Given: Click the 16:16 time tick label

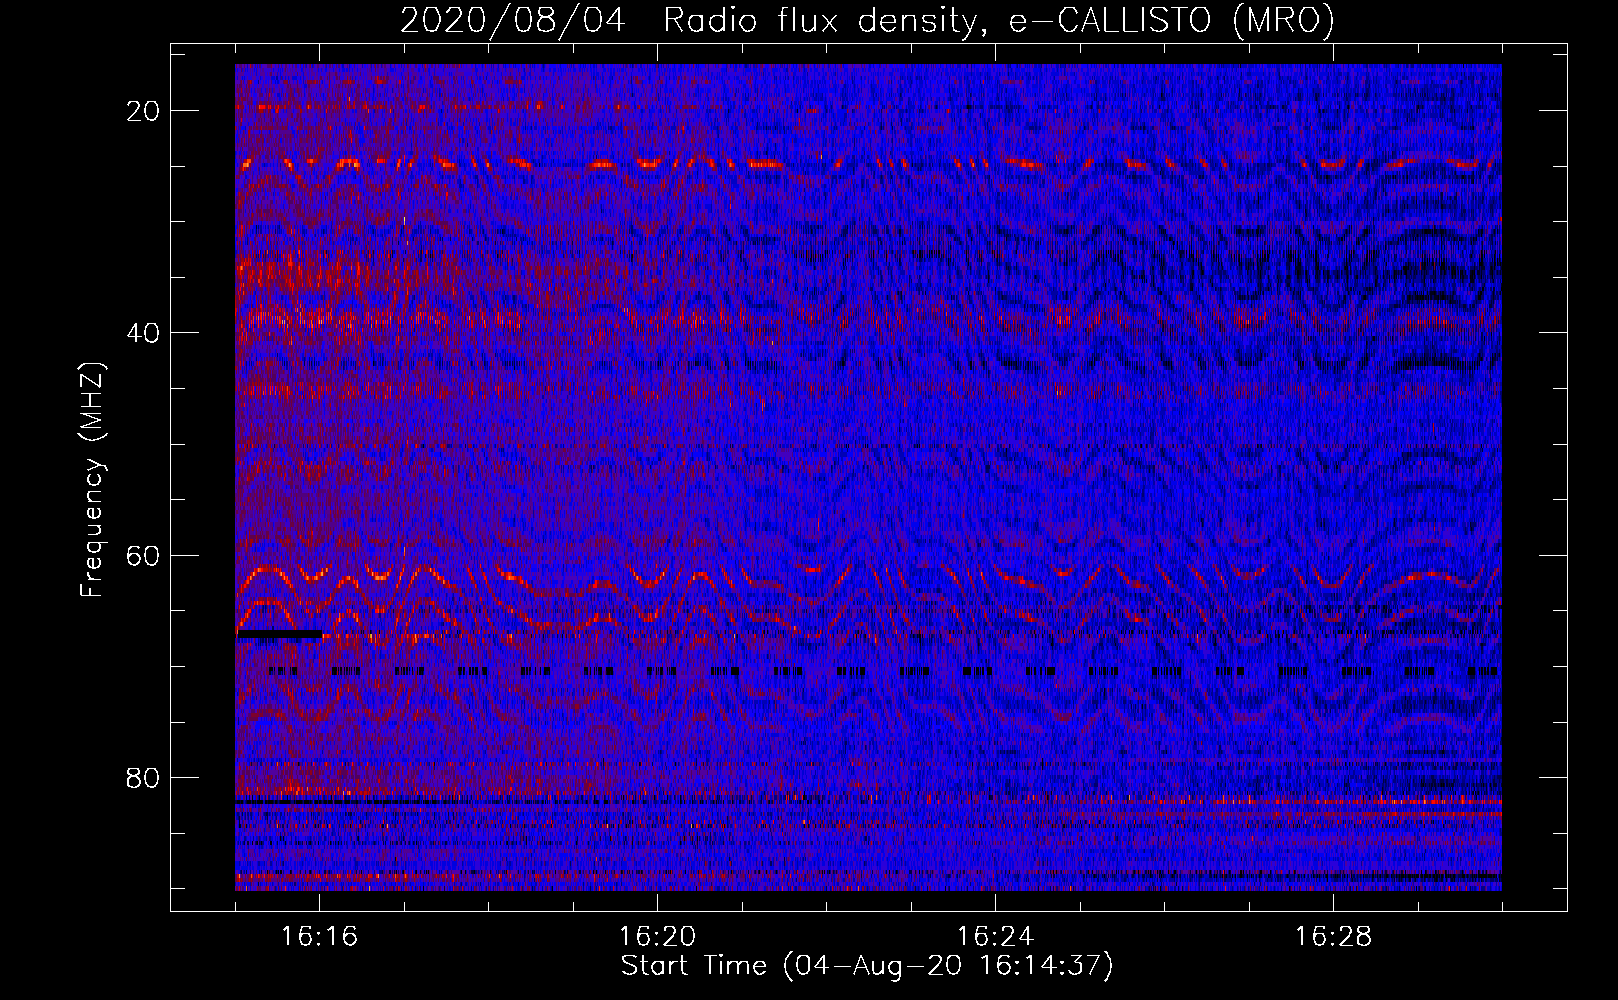Looking at the screenshot, I should 320,937.
